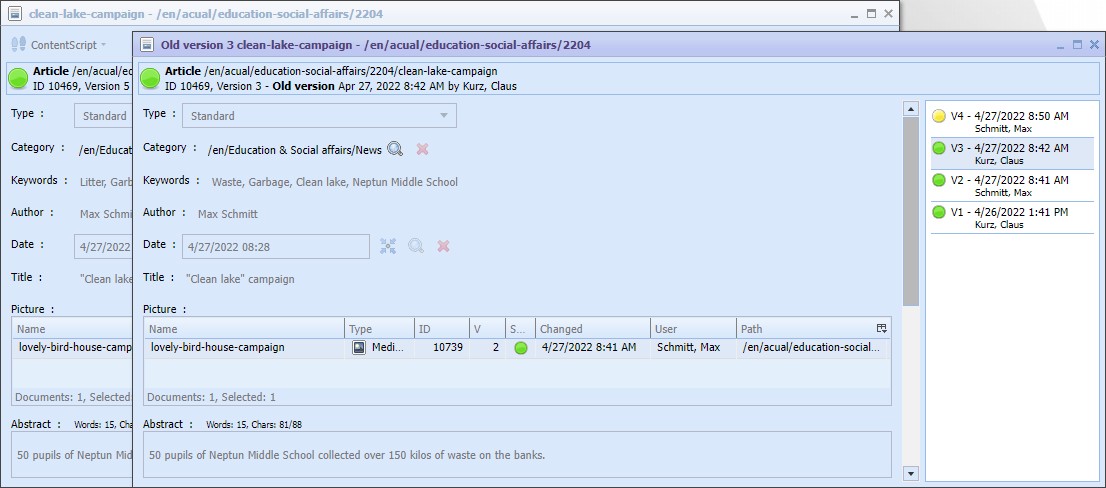Click the green status dot in Picture table row
Image resolution: width=1106 pixels, height=488 pixels.
[521, 348]
